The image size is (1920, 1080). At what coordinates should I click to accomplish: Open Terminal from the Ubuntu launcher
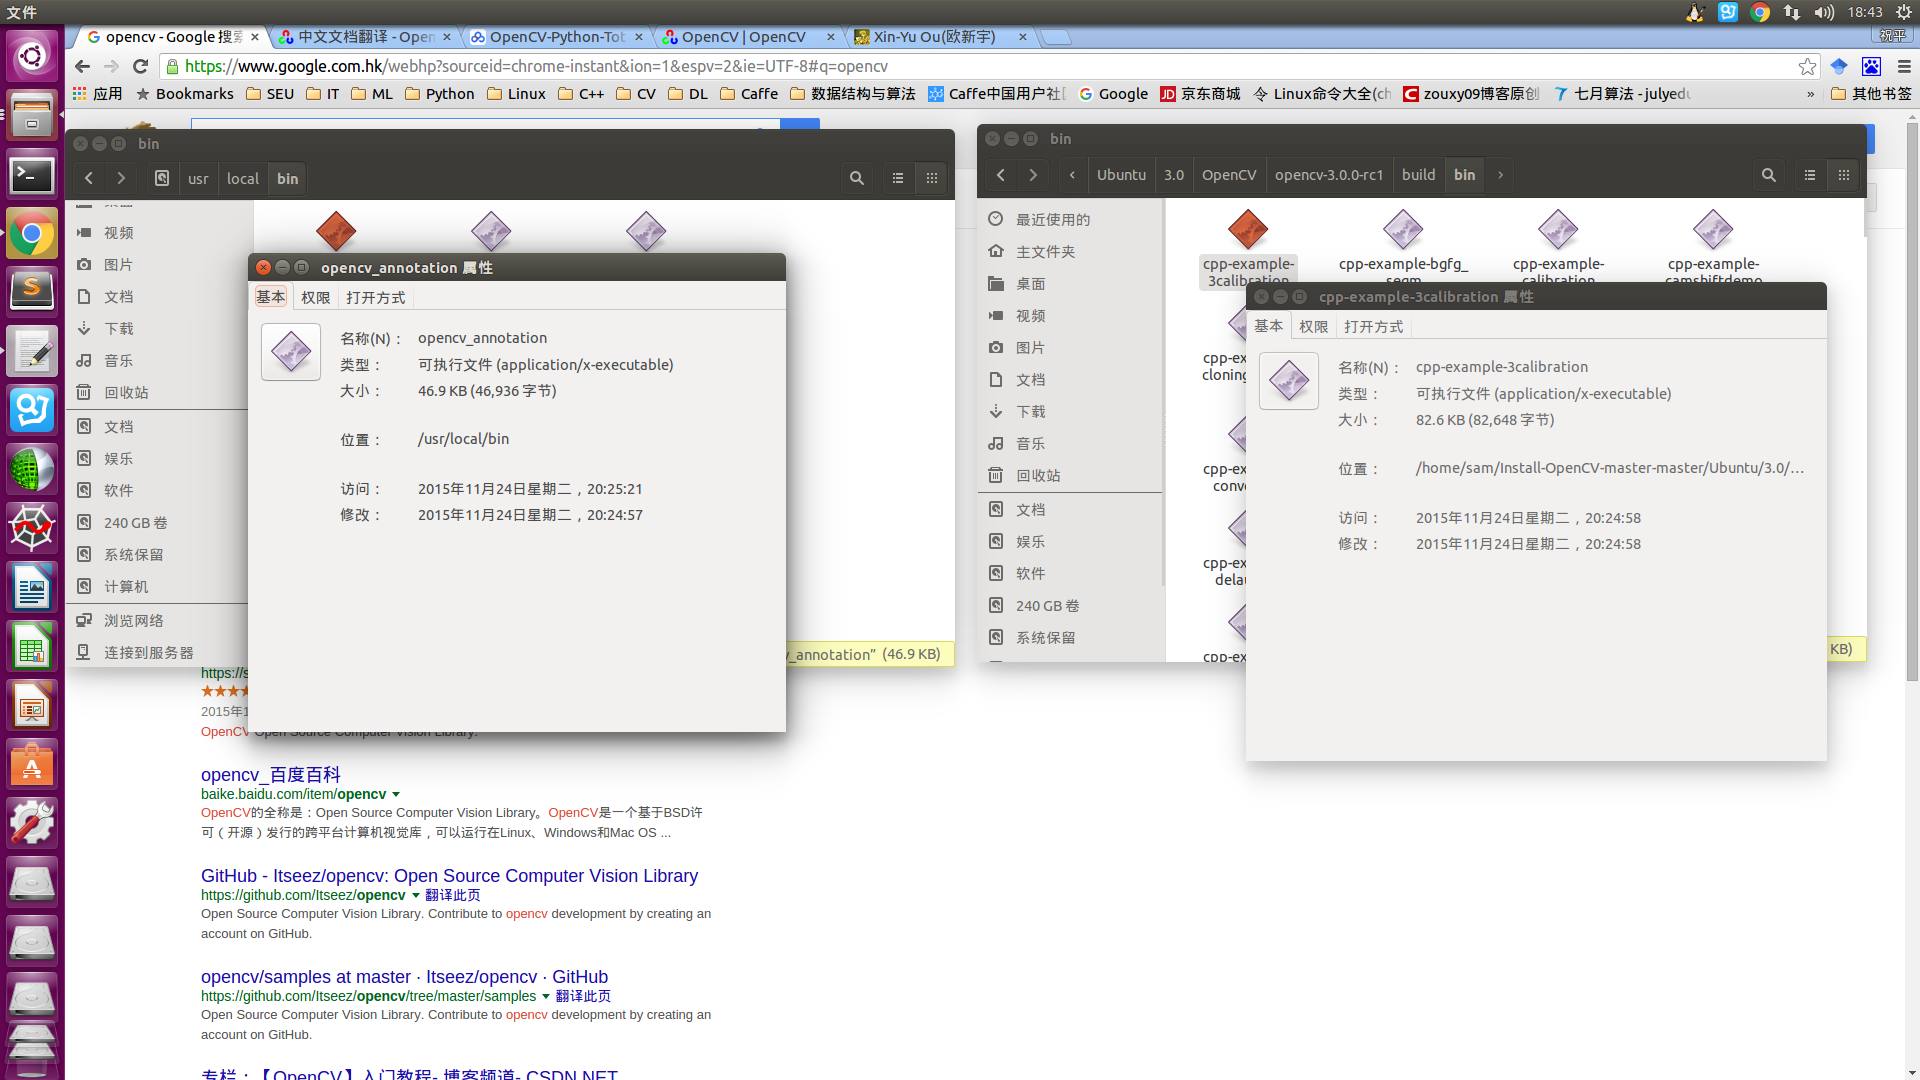(x=32, y=175)
